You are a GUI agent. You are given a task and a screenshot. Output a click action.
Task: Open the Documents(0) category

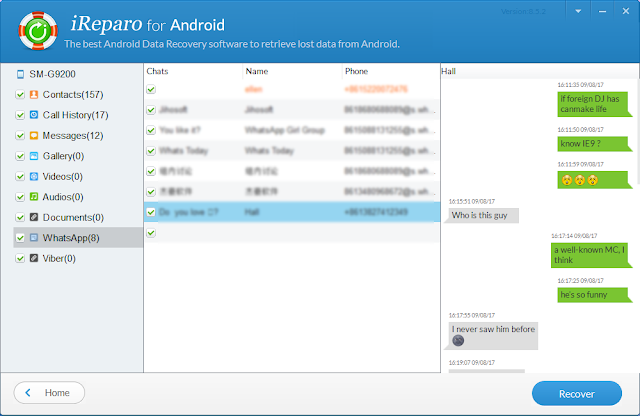click(x=73, y=217)
